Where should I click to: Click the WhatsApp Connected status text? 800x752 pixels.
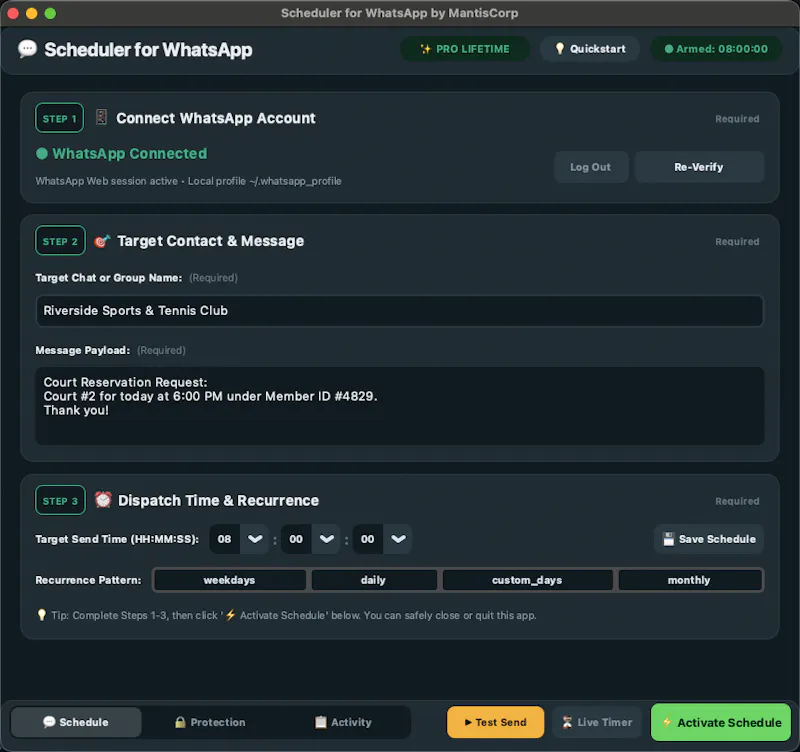click(130, 154)
